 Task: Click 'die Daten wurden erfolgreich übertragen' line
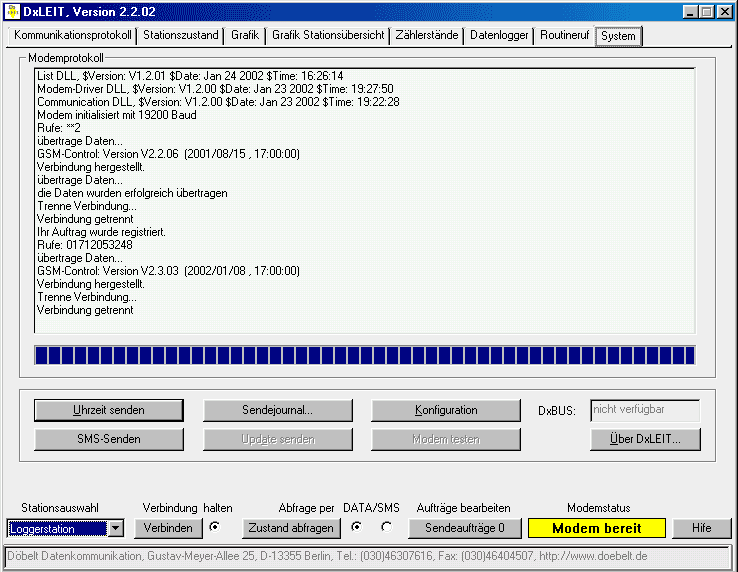[x=132, y=193]
